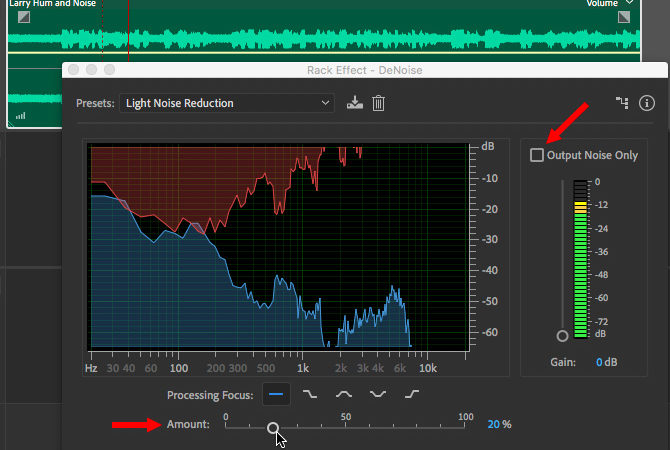Screen dimensions: 670x450
Task: Select the lower-frequencies Processing Focus button
Action: 310,394
